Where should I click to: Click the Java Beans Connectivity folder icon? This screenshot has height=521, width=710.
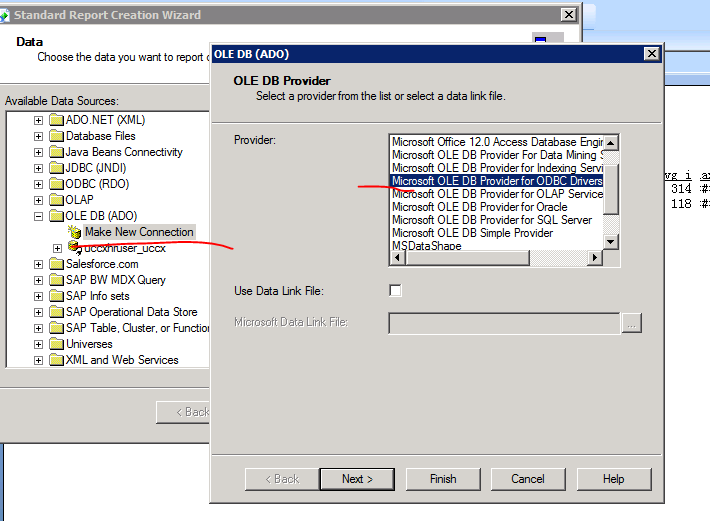pyautogui.click(x=57, y=152)
